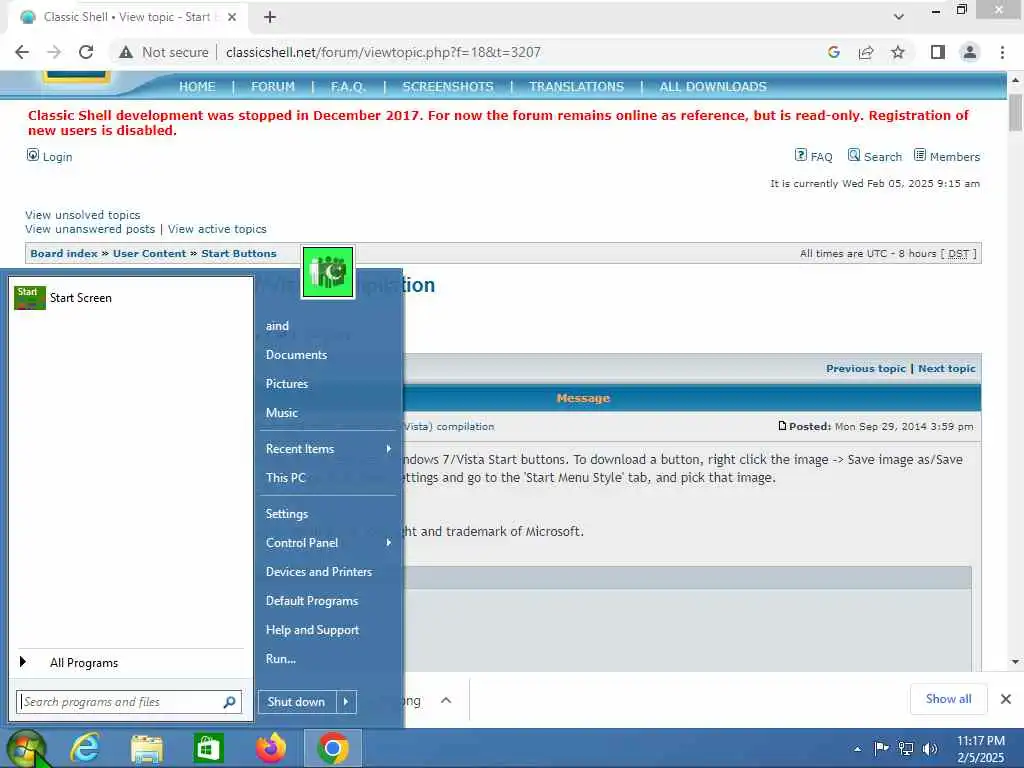
Task: Open a new browser tab
Action: [270, 17]
